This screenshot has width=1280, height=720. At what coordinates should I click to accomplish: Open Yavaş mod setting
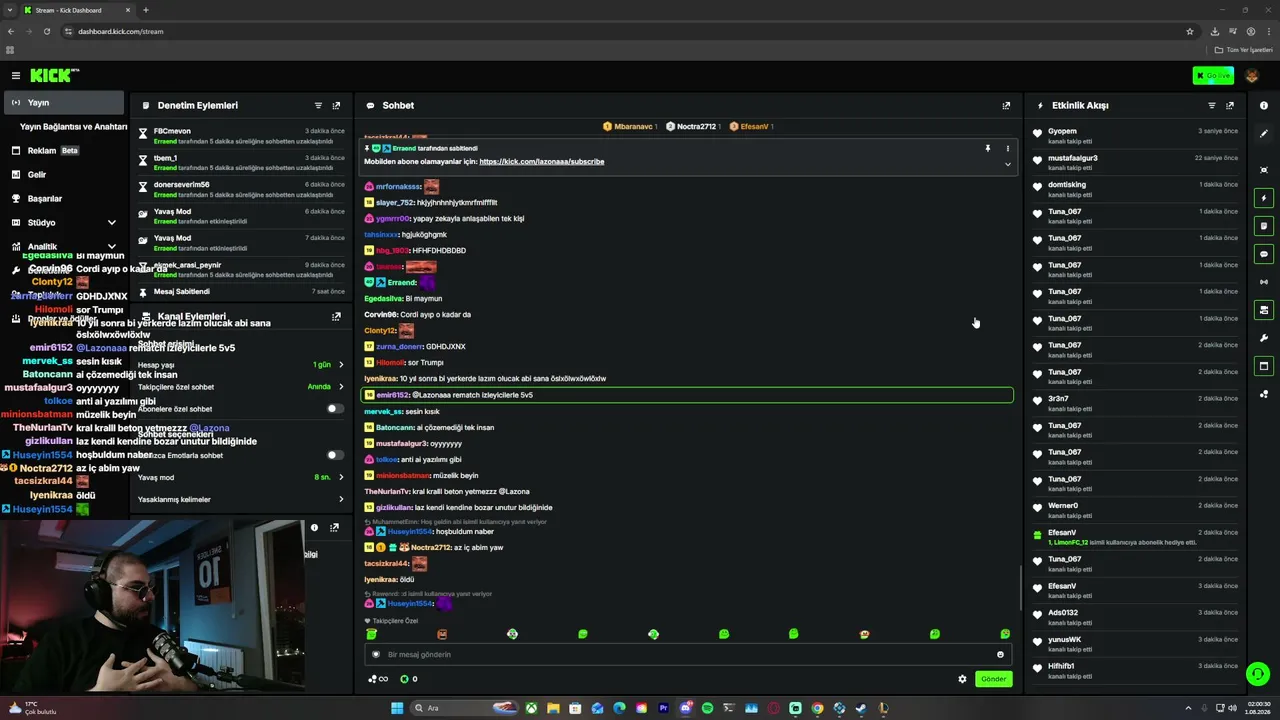[240, 477]
